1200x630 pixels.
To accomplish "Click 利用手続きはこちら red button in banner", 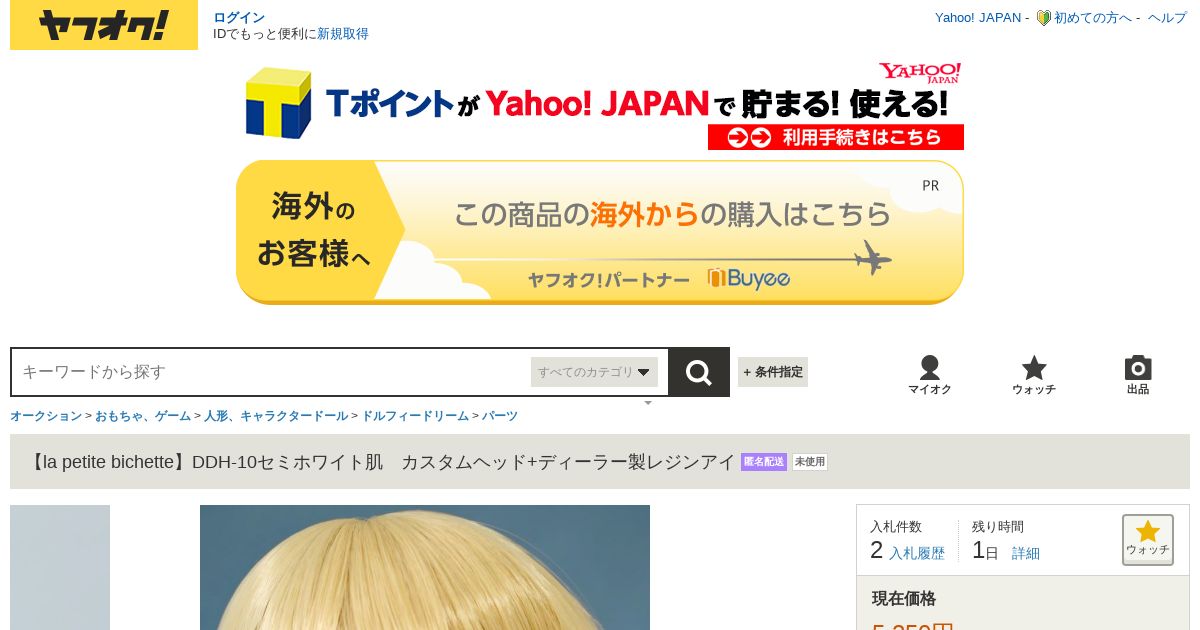I will coord(836,137).
